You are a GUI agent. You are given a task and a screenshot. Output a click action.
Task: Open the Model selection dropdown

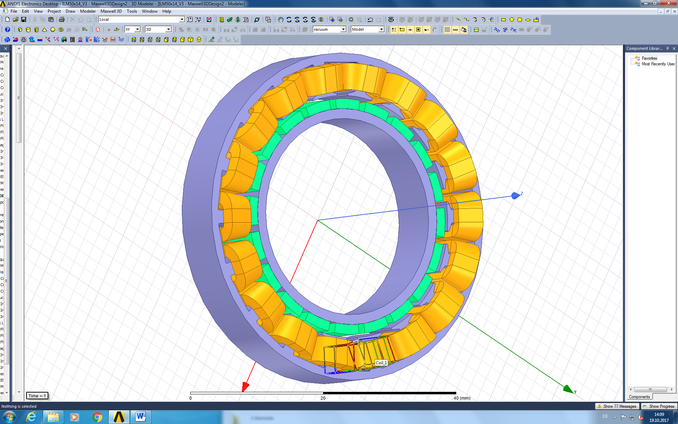(x=381, y=29)
